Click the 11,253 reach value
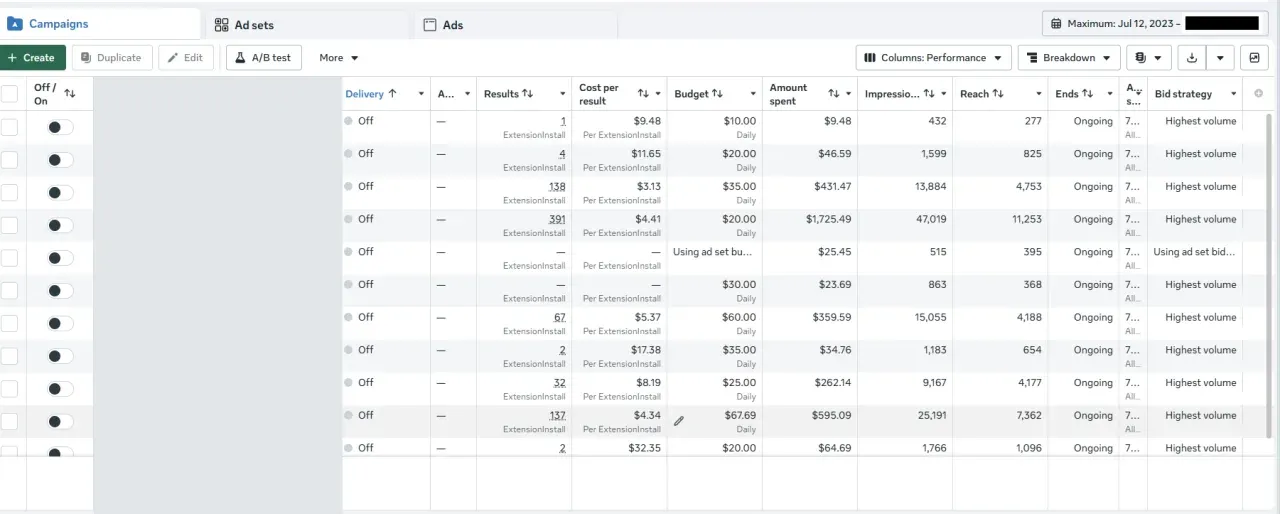 pos(1026,219)
